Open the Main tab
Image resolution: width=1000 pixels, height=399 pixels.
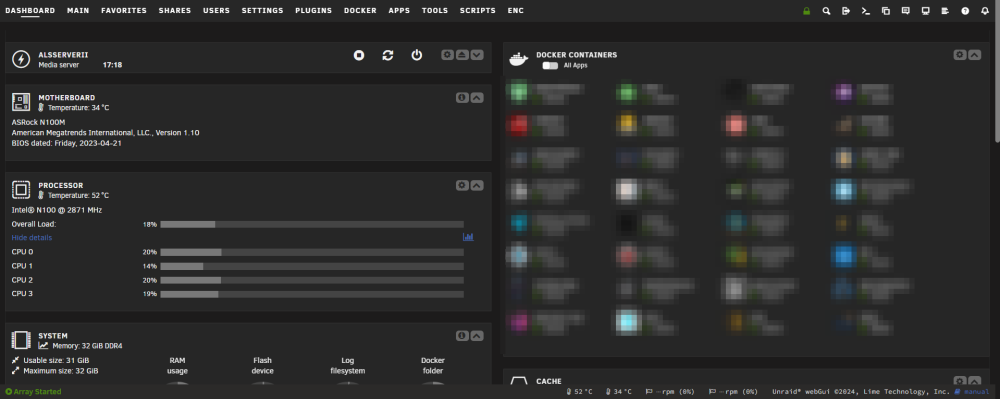pos(78,11)
